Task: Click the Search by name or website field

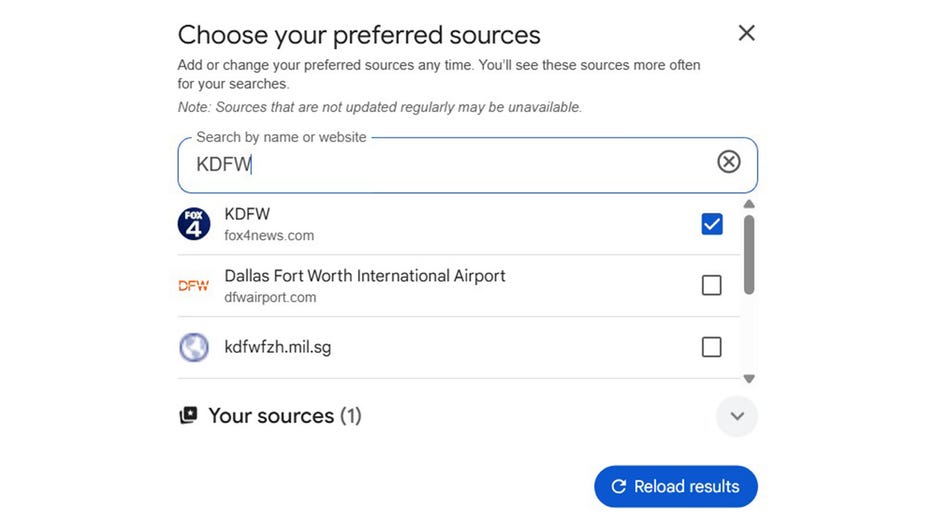Action: pos(450,165)
